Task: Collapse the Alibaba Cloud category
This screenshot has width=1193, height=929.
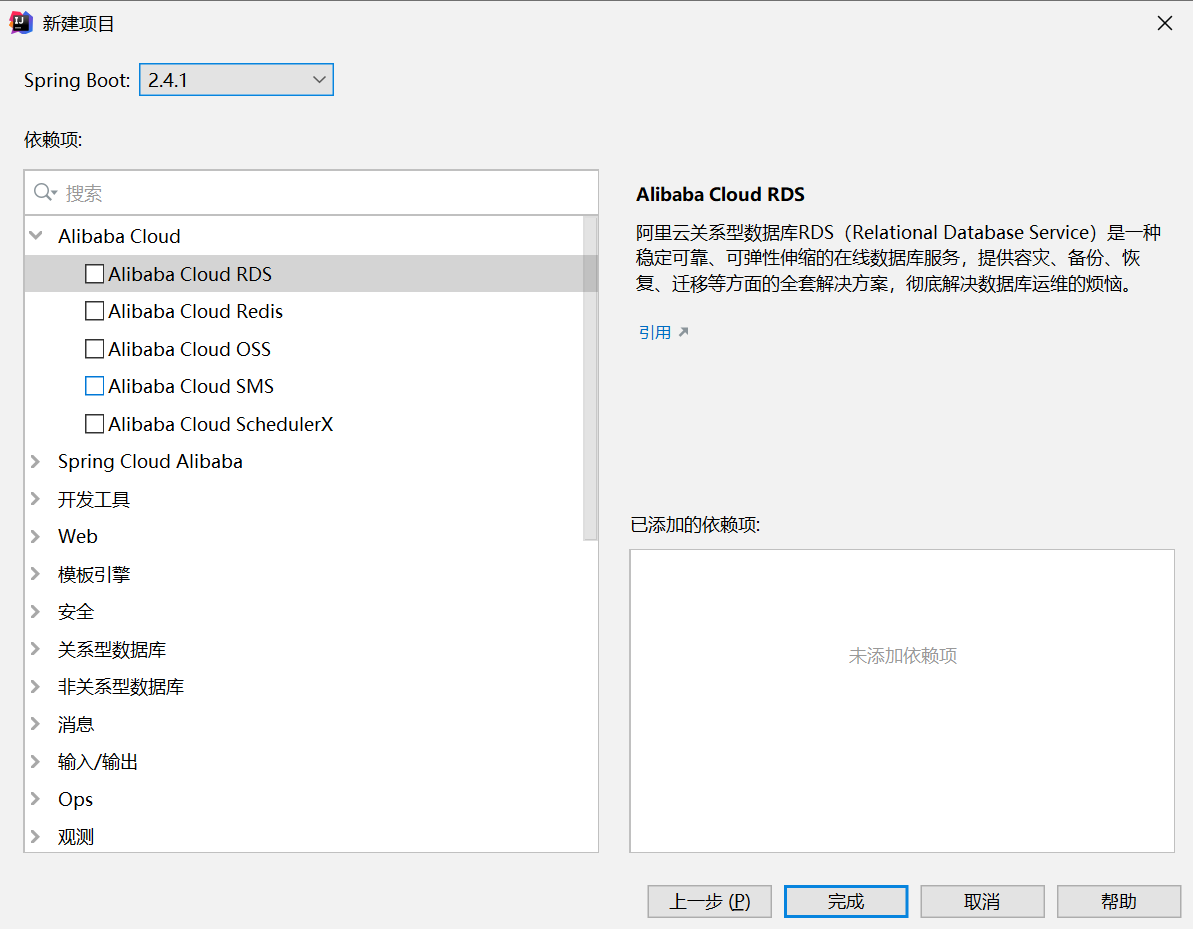Action: click(x=36, y=236)
